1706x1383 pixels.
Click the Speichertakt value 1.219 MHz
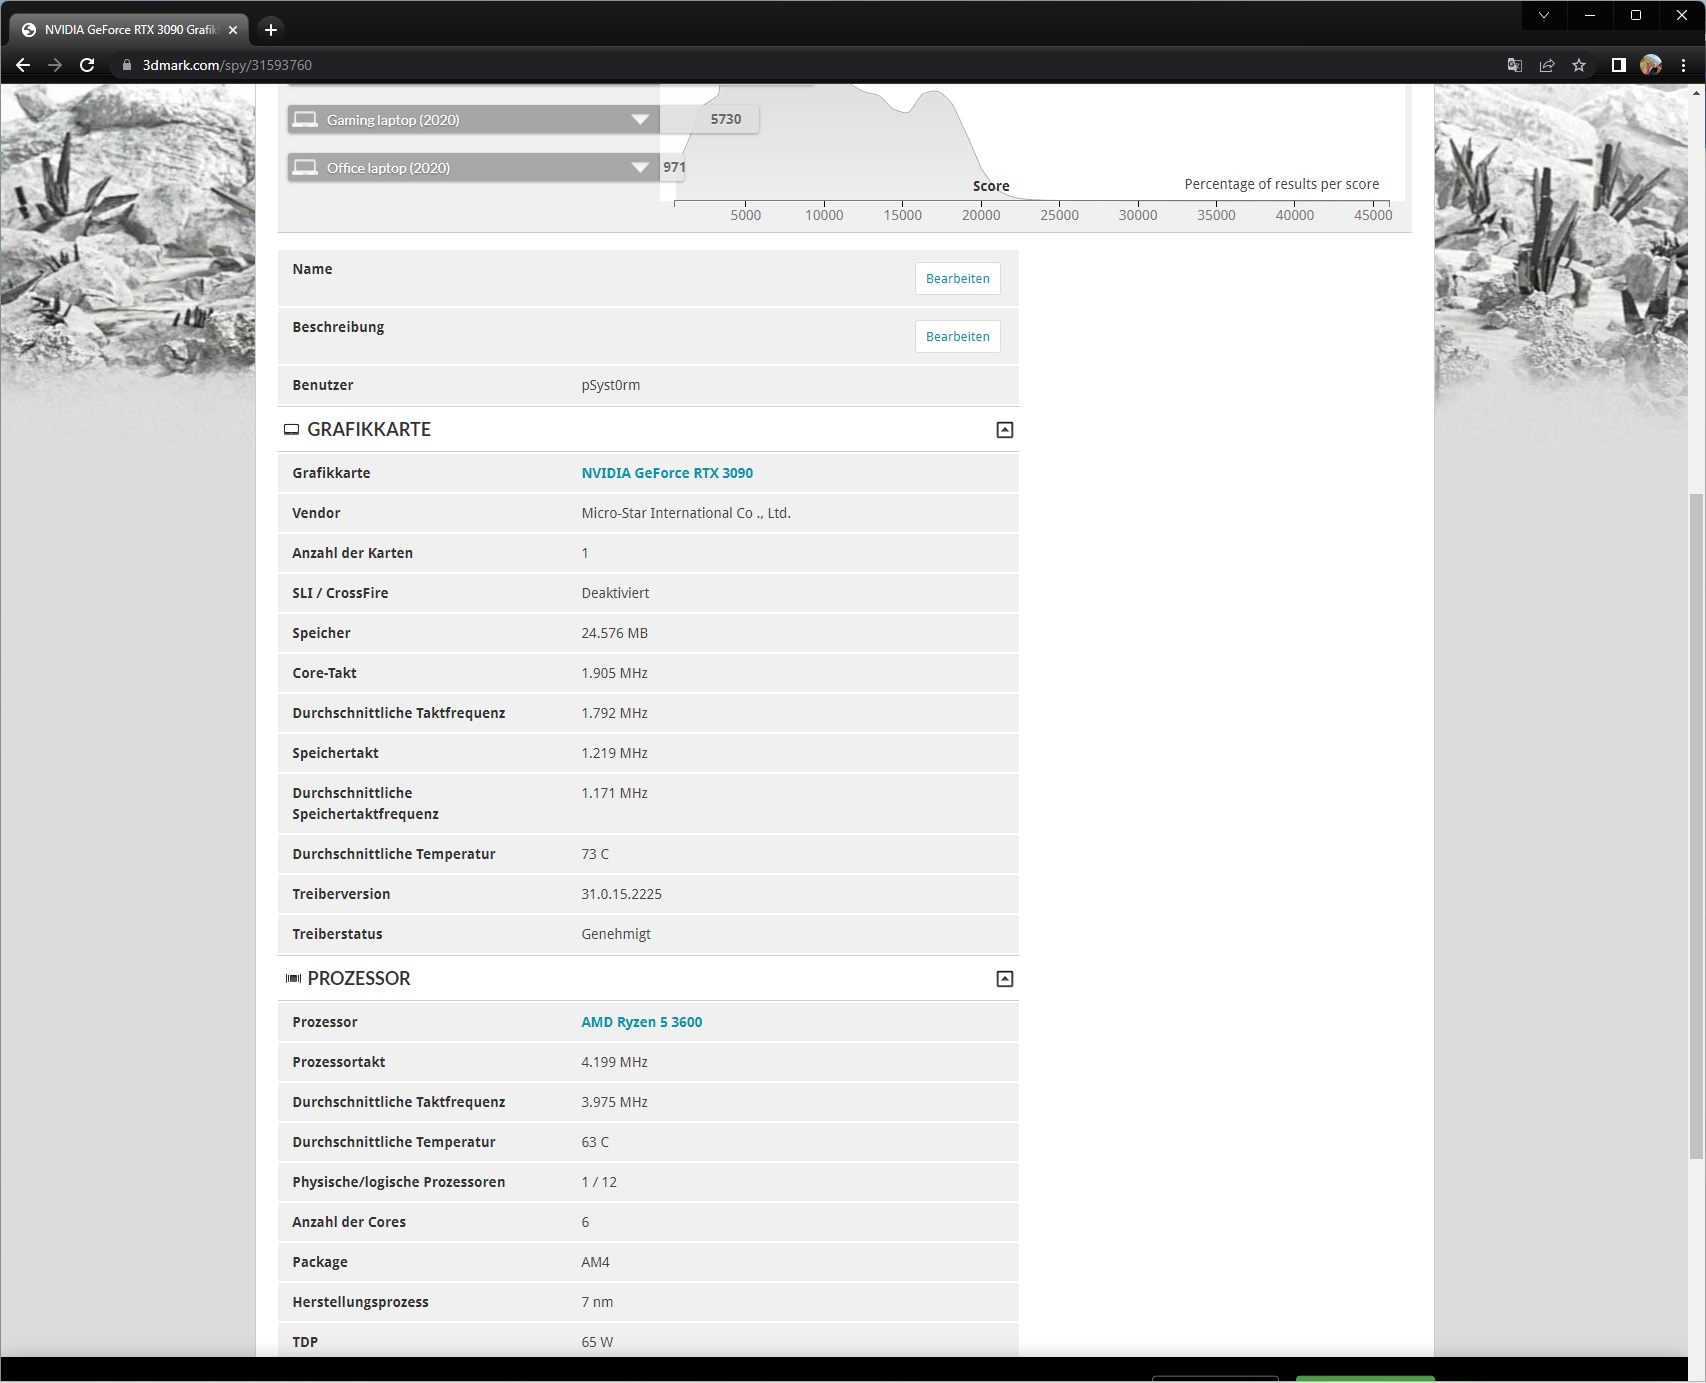(x=614, y=753)
